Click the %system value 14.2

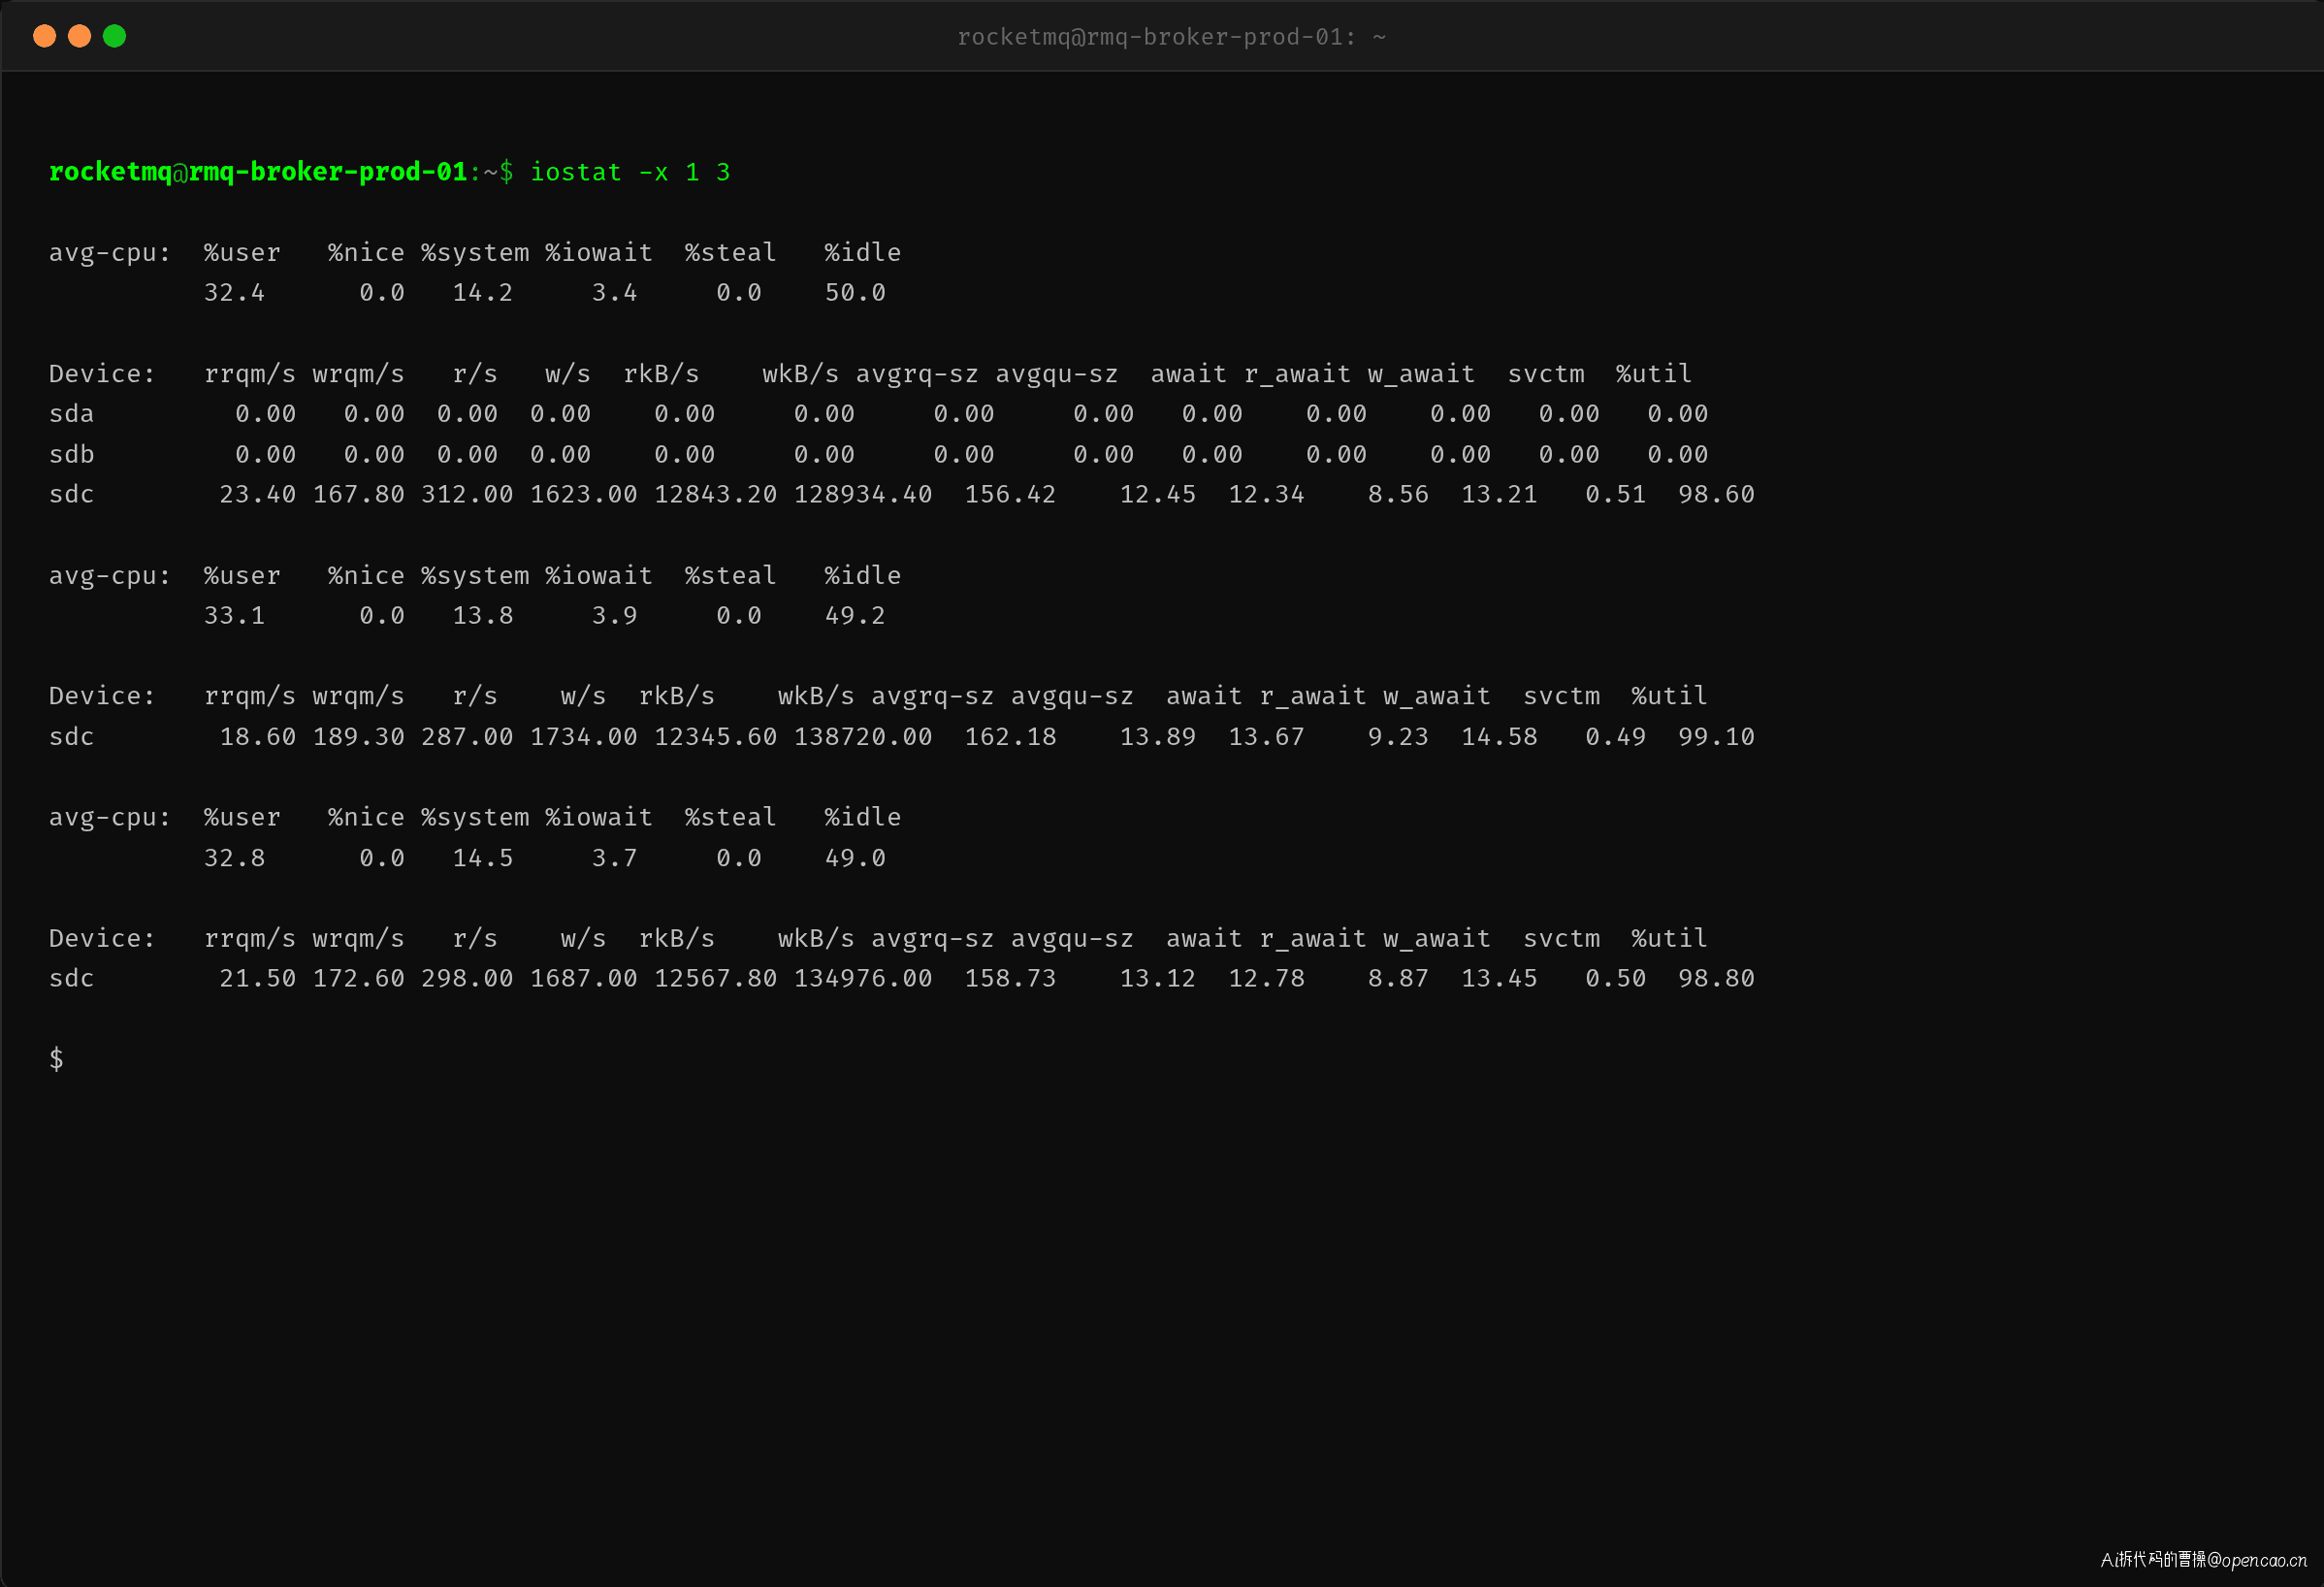(482, 293)
